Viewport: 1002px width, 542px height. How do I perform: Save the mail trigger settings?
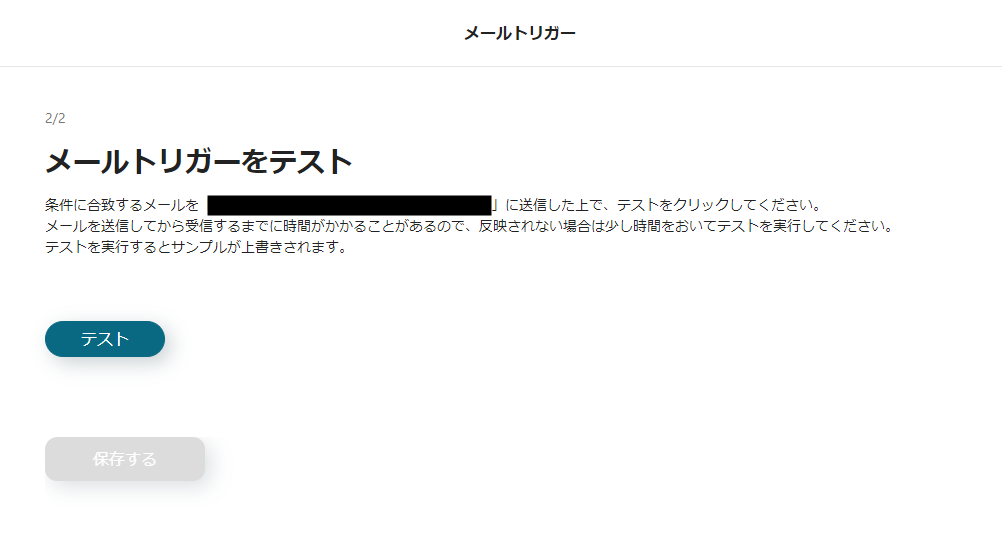click(125, 459)
